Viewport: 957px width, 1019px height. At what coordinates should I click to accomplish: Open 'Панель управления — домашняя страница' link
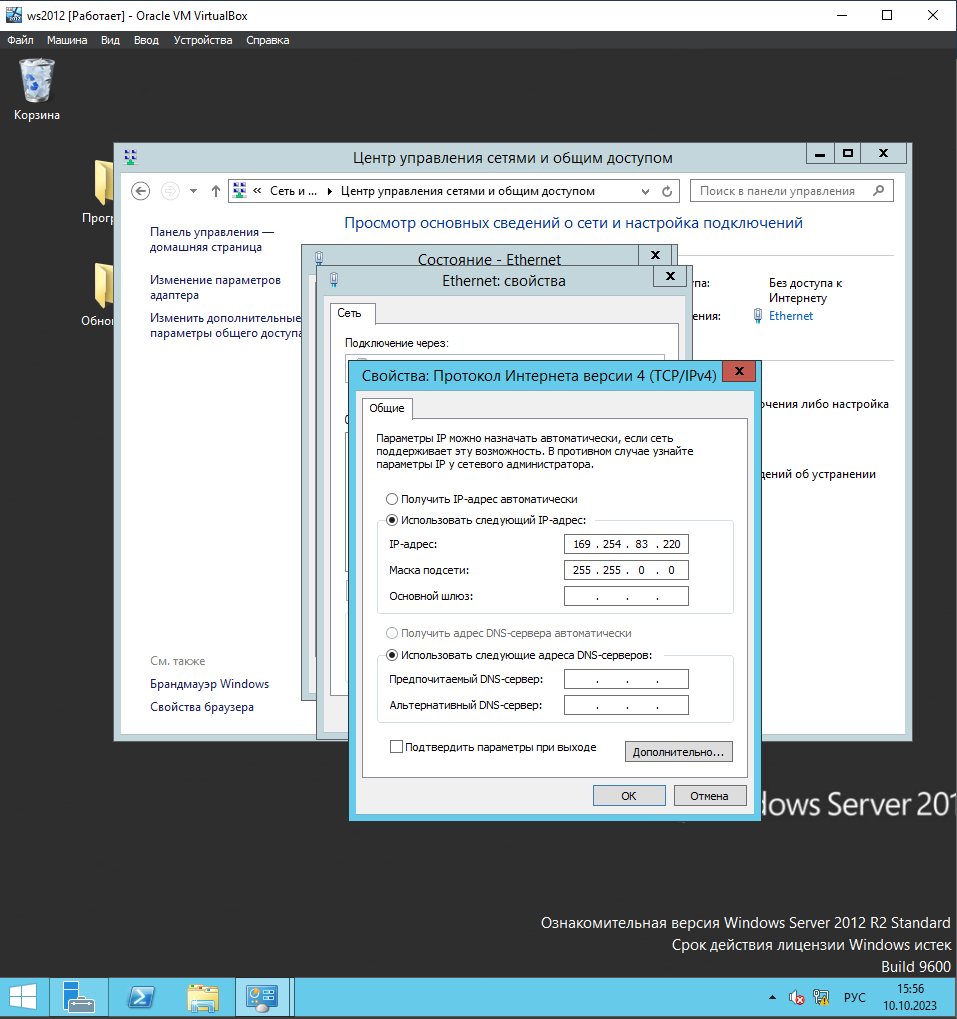tap(212, 239)
